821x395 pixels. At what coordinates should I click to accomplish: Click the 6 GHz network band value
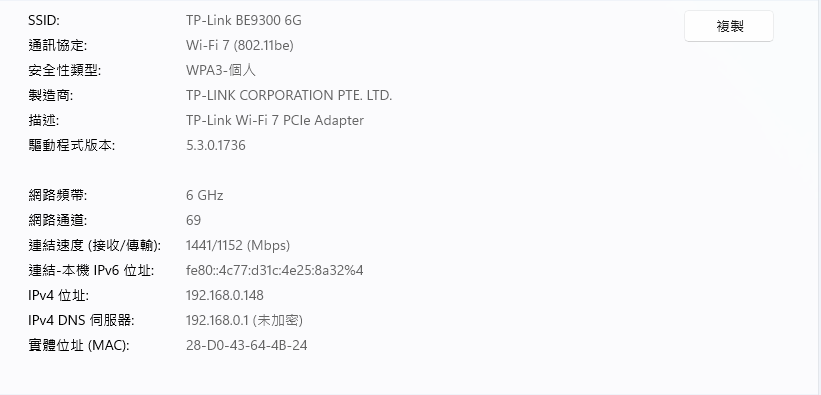point(205,195)
